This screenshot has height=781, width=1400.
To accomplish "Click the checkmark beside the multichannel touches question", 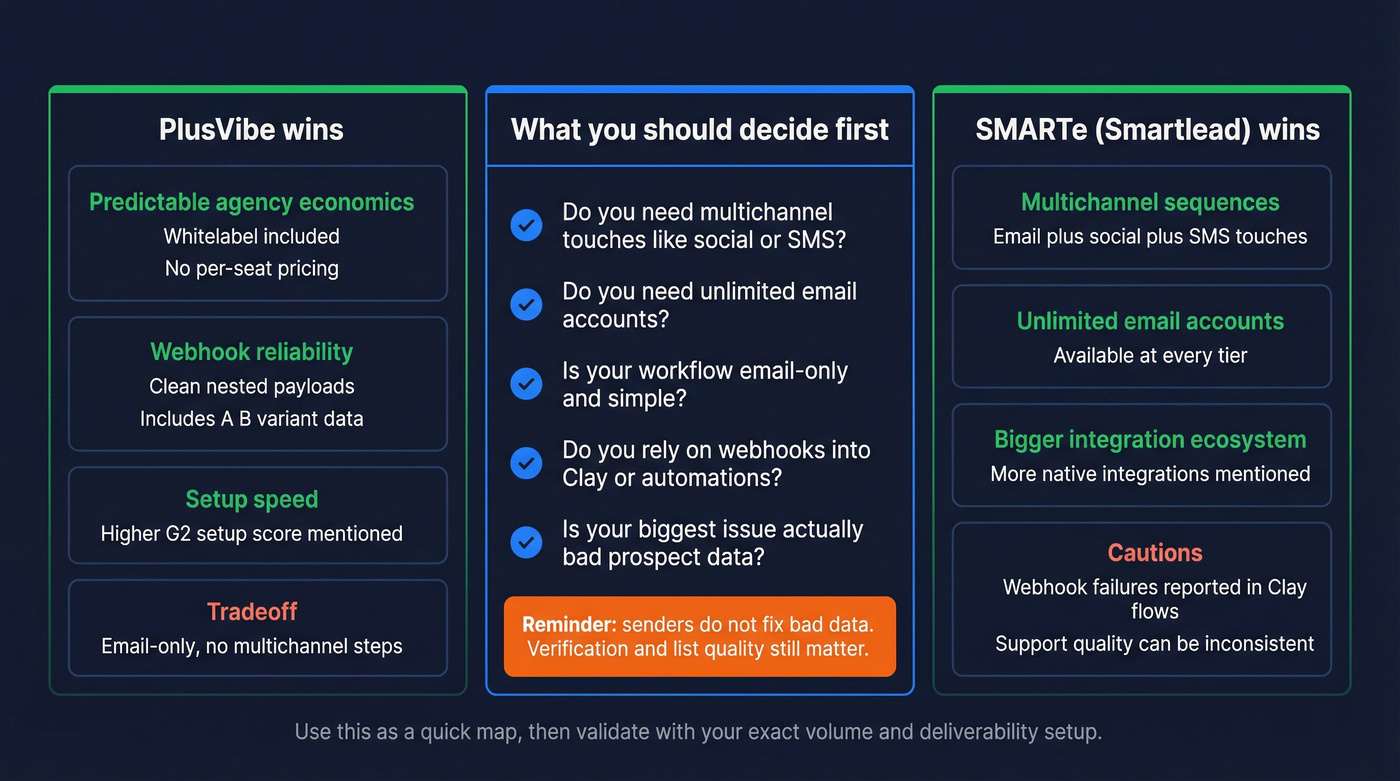I will 526,225.
